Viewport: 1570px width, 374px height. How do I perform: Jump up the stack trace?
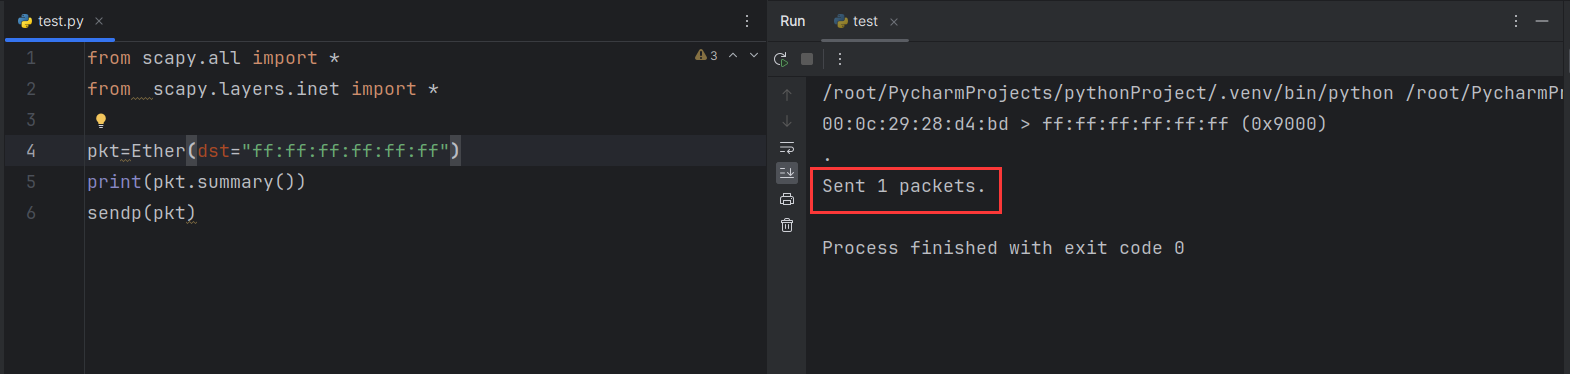click(787, 95)
